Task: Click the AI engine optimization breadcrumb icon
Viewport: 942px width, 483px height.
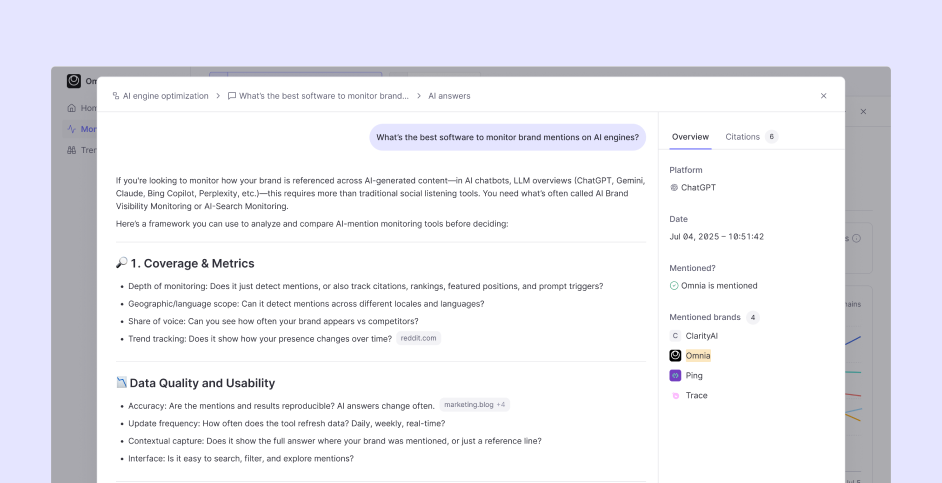Action: pos(116,96)
